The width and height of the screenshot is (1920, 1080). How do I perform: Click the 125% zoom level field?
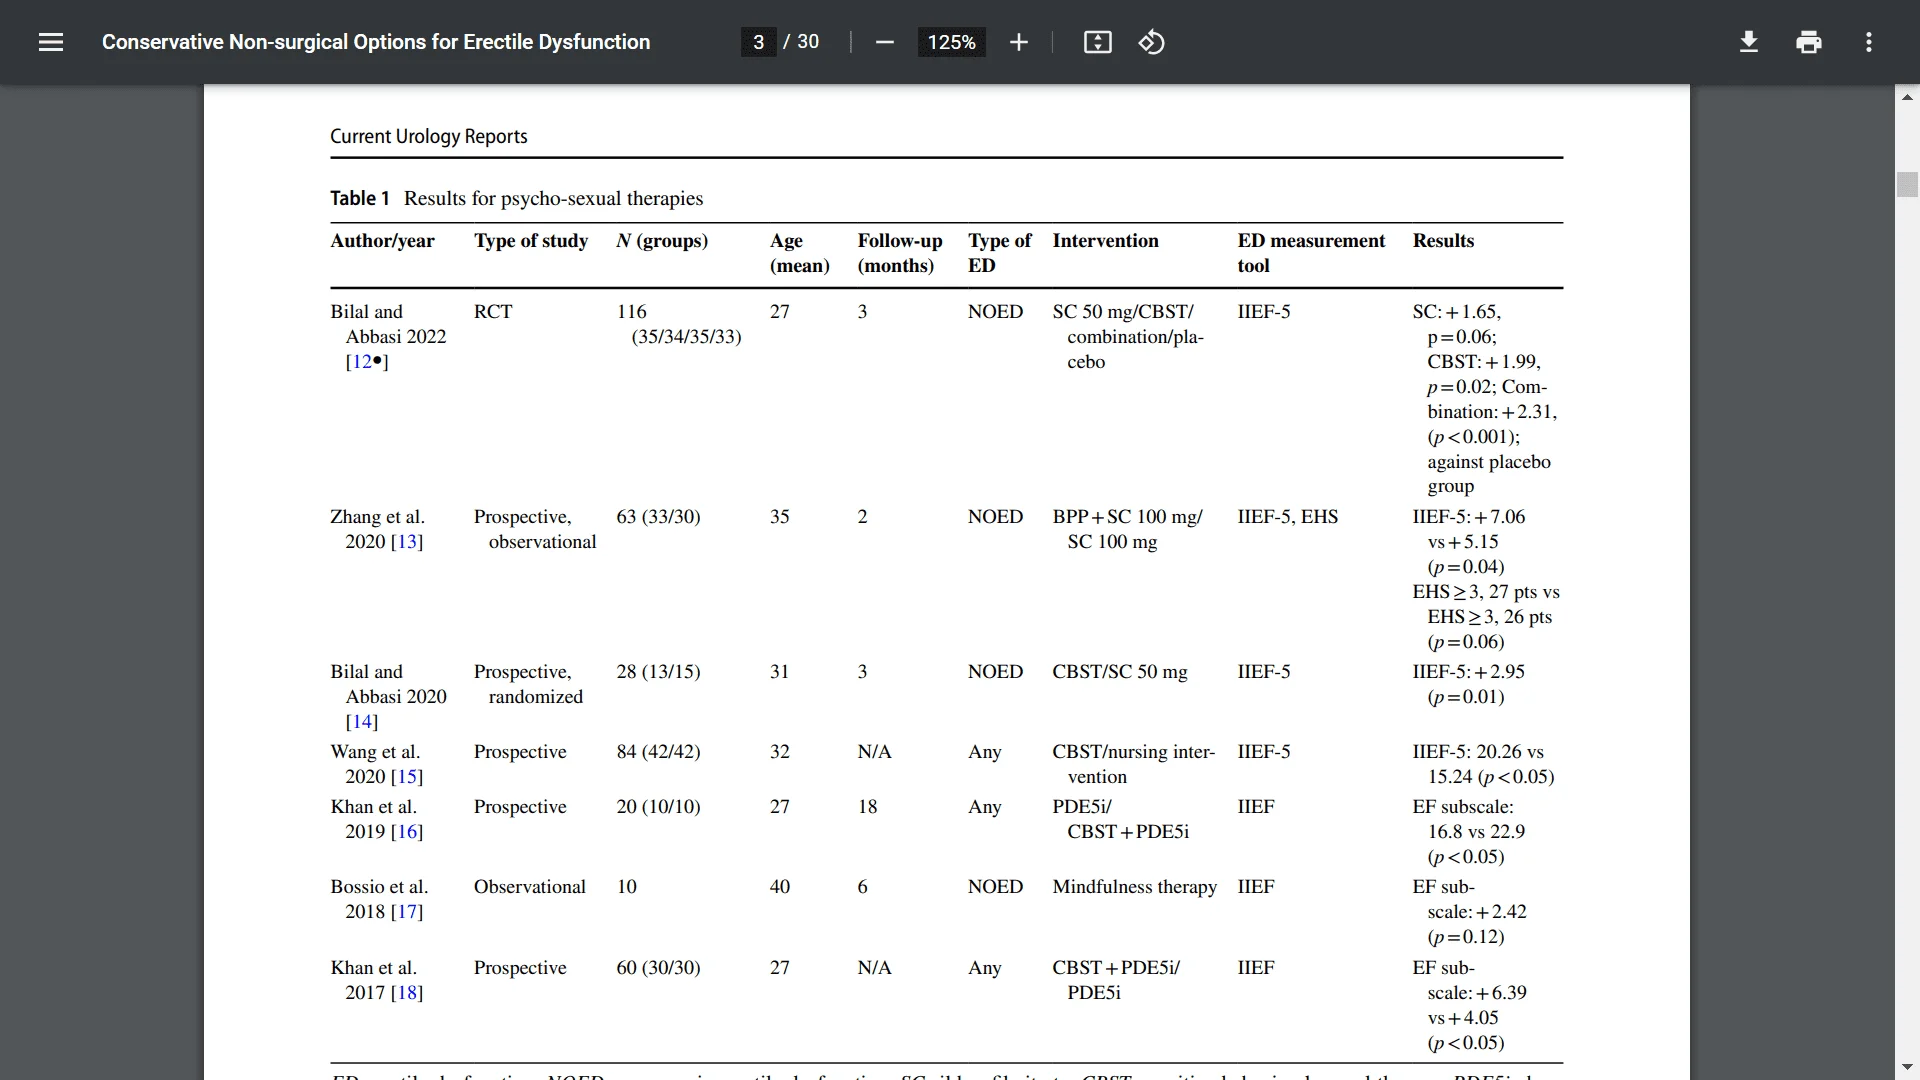click(951, 42)
